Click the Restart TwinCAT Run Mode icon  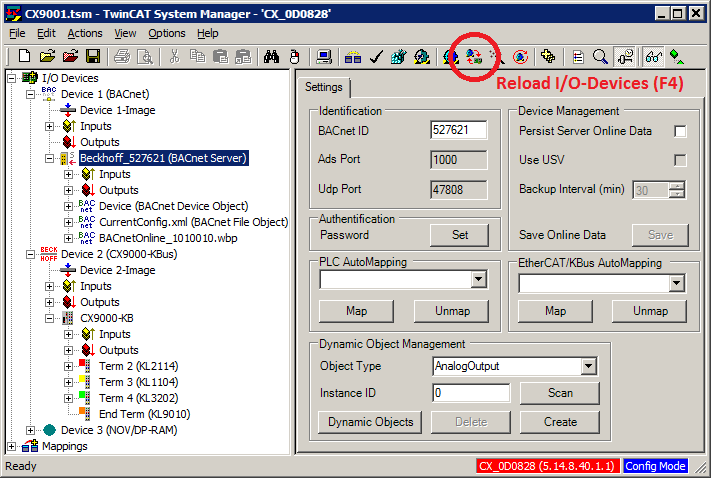(422, 57)
